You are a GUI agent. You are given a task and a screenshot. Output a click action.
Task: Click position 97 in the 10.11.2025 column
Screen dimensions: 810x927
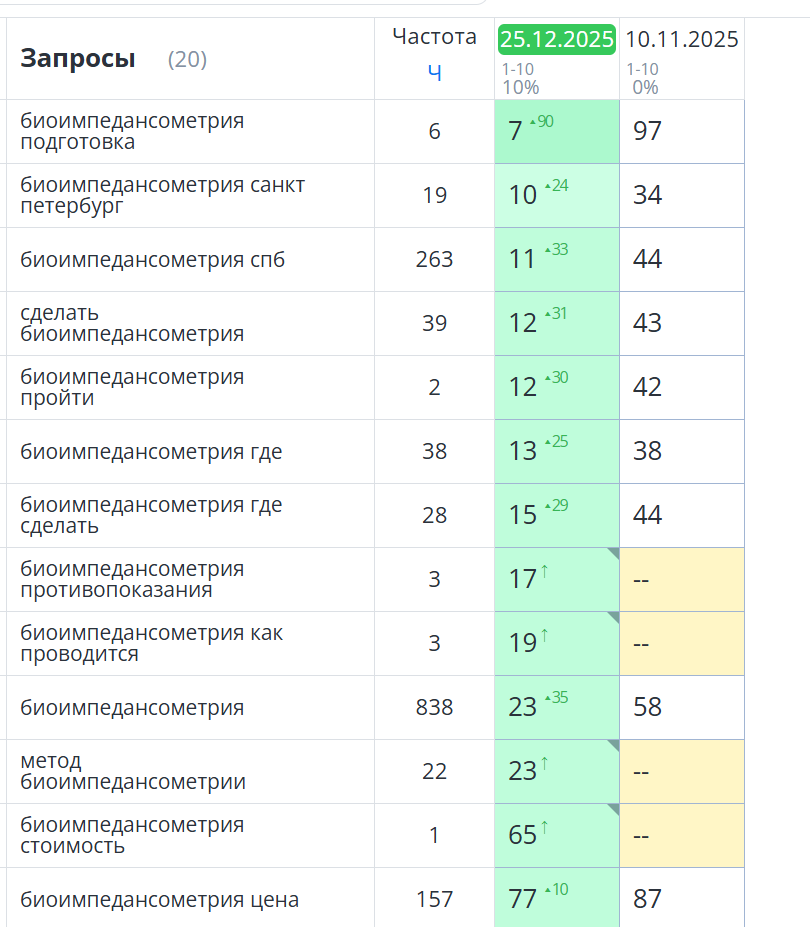(647, 132)
